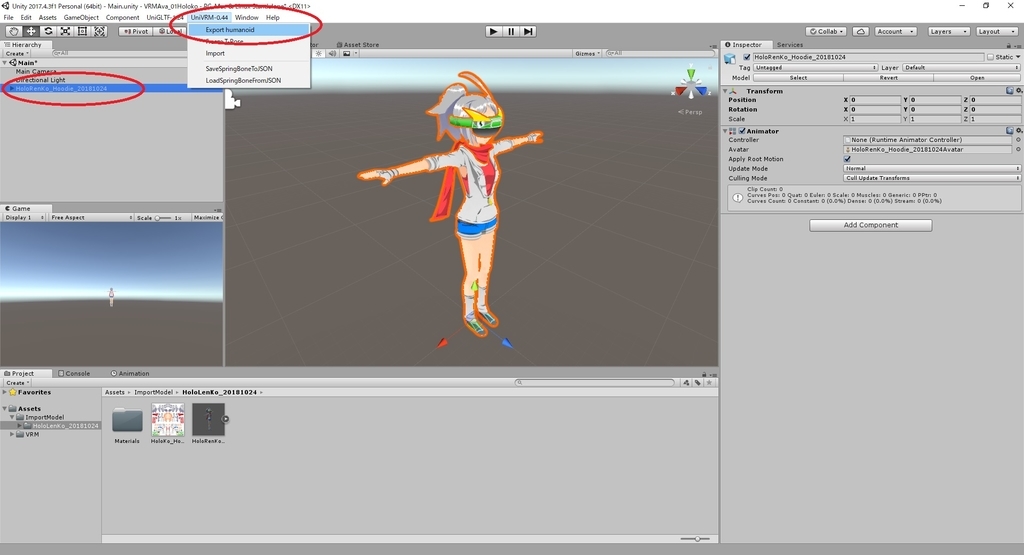Click the preview play arrow on HoloRenKo model
The width and height of the screenshot is (1024, 555).
click(225, 419)
